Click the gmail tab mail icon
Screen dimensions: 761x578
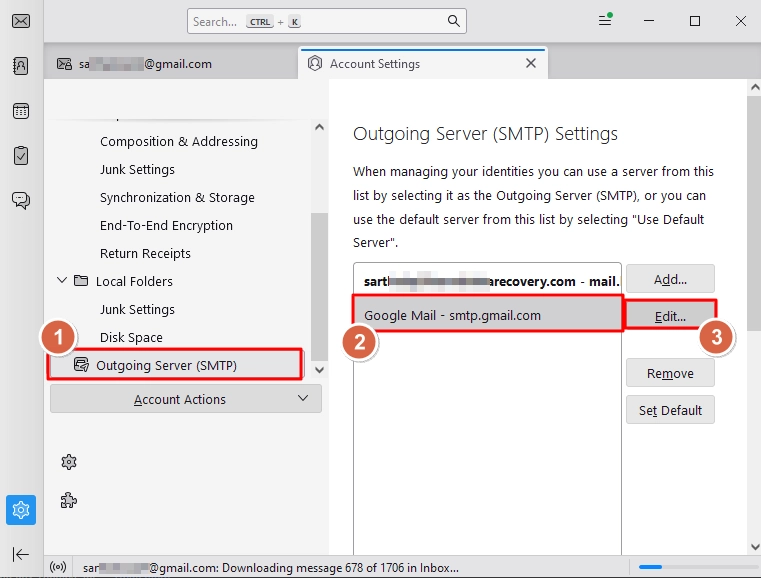click(x=64, y=64)
